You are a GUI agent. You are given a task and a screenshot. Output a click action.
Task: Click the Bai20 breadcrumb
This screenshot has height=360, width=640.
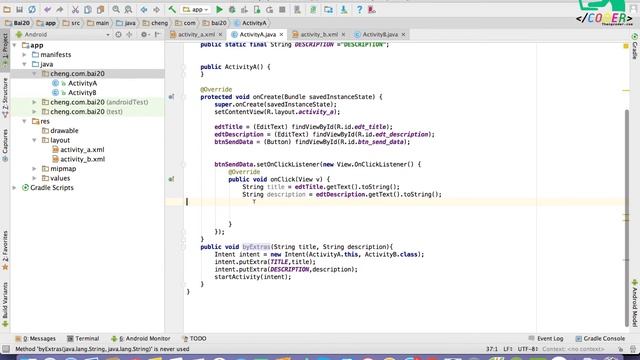pyautogui.click(x=18, y=23)
